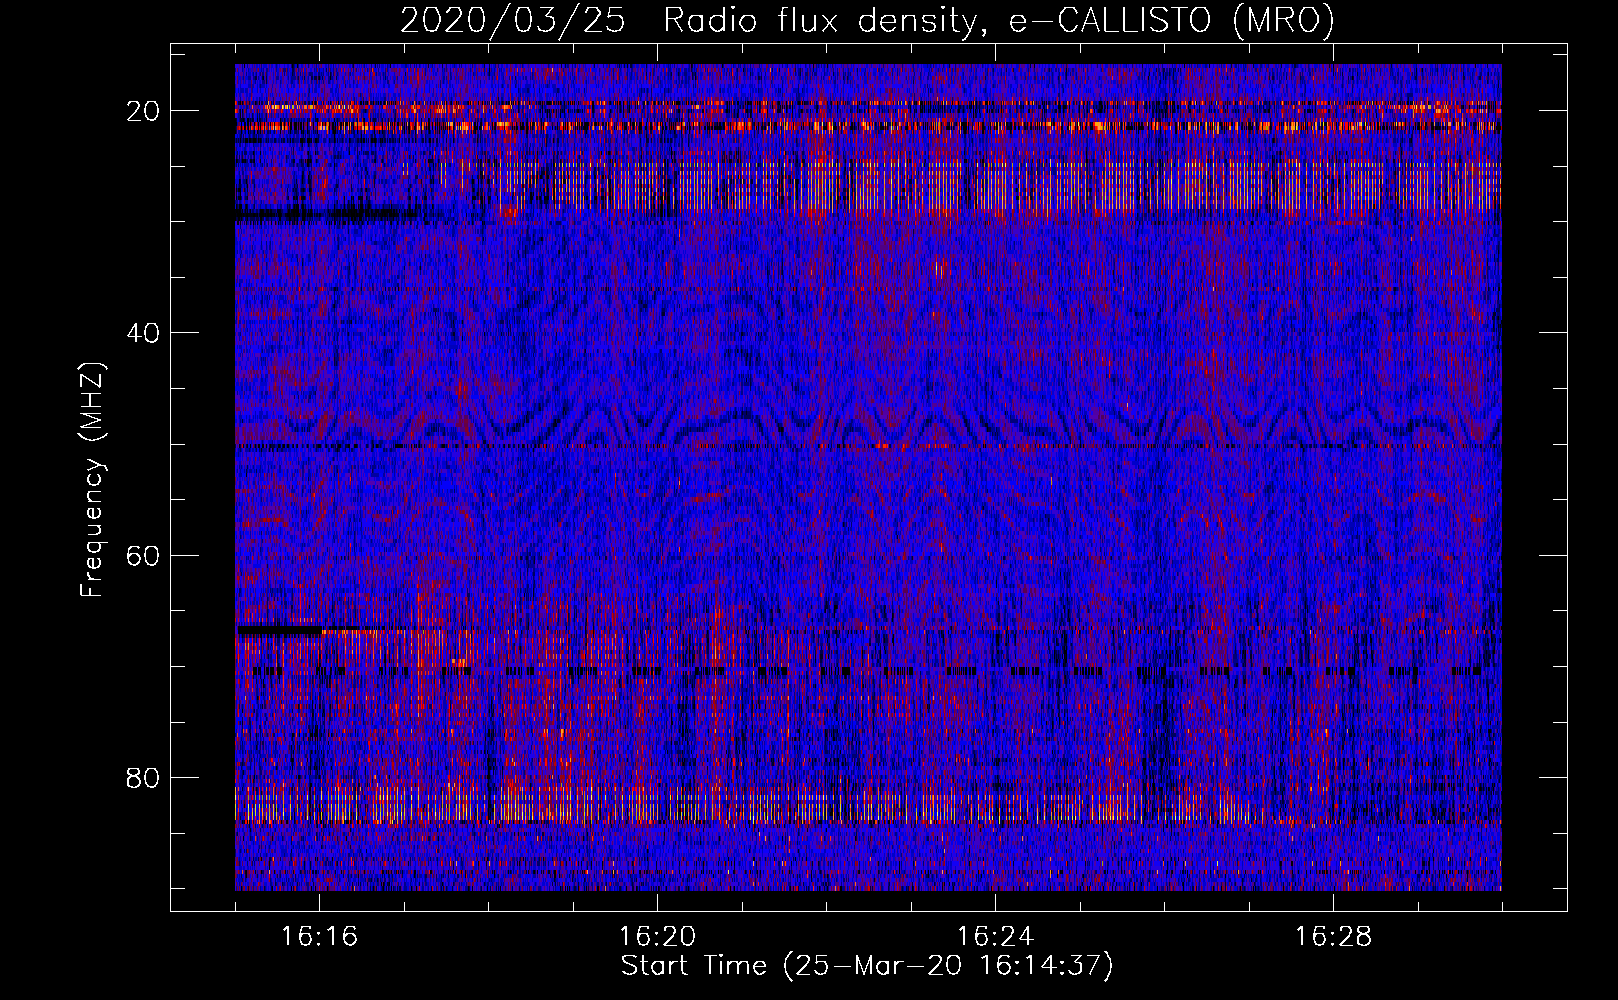Viewport: 1618px width, 1000px height.
Task: Click the 'Start Time (25-Mar-20 16:14:37)' label
Action: click(867, 967)
